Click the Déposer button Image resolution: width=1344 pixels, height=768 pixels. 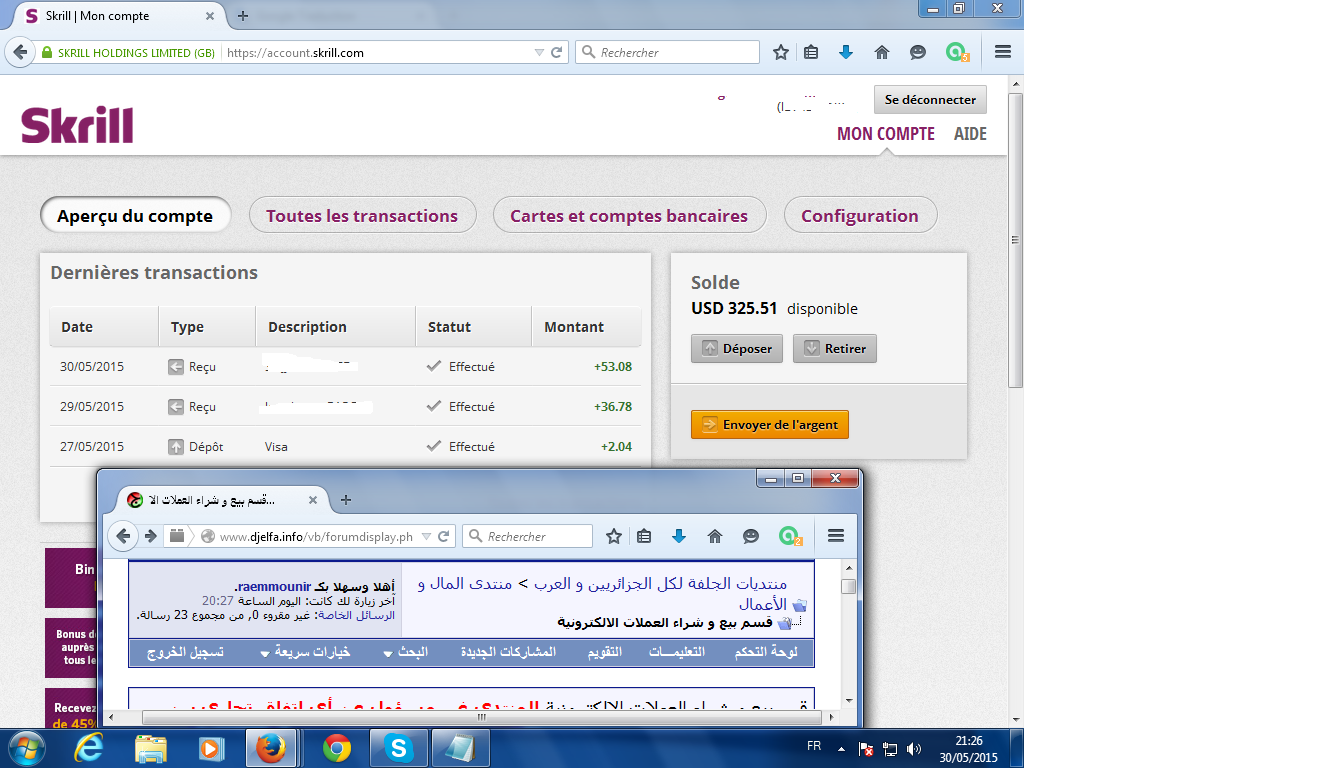pyautogui.click(x=737, y=349)
